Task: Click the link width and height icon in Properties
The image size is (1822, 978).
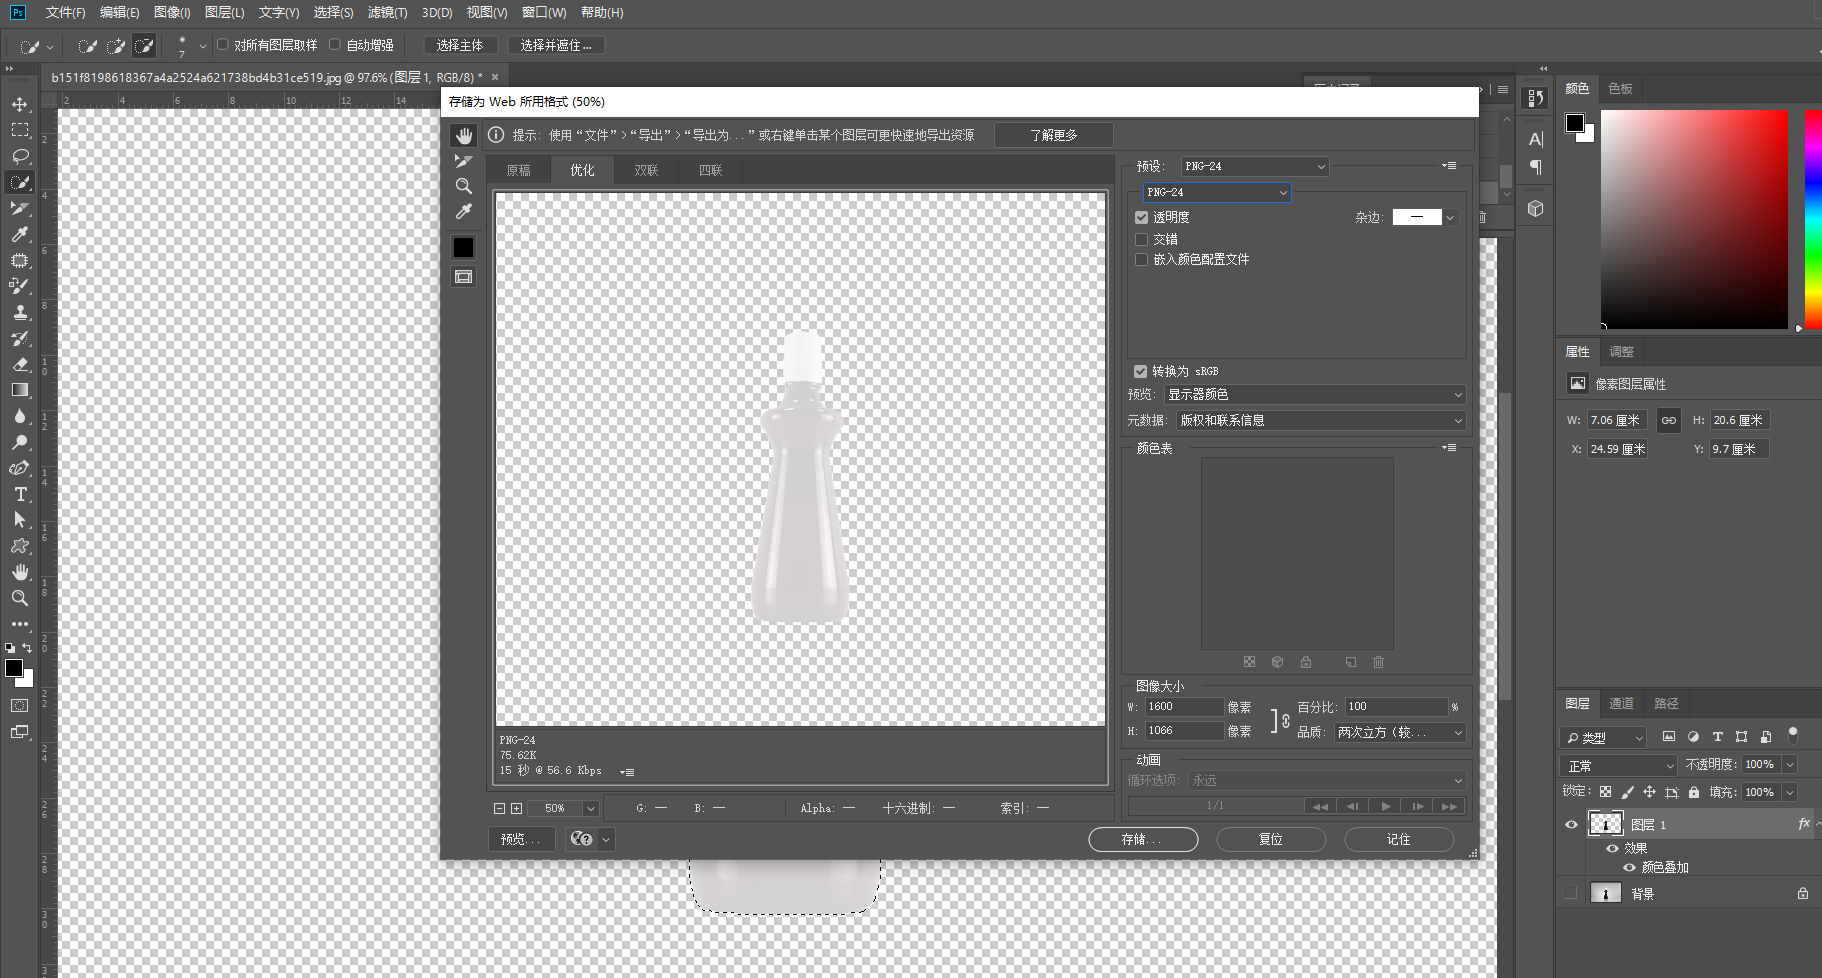Action: [1668, 420]
